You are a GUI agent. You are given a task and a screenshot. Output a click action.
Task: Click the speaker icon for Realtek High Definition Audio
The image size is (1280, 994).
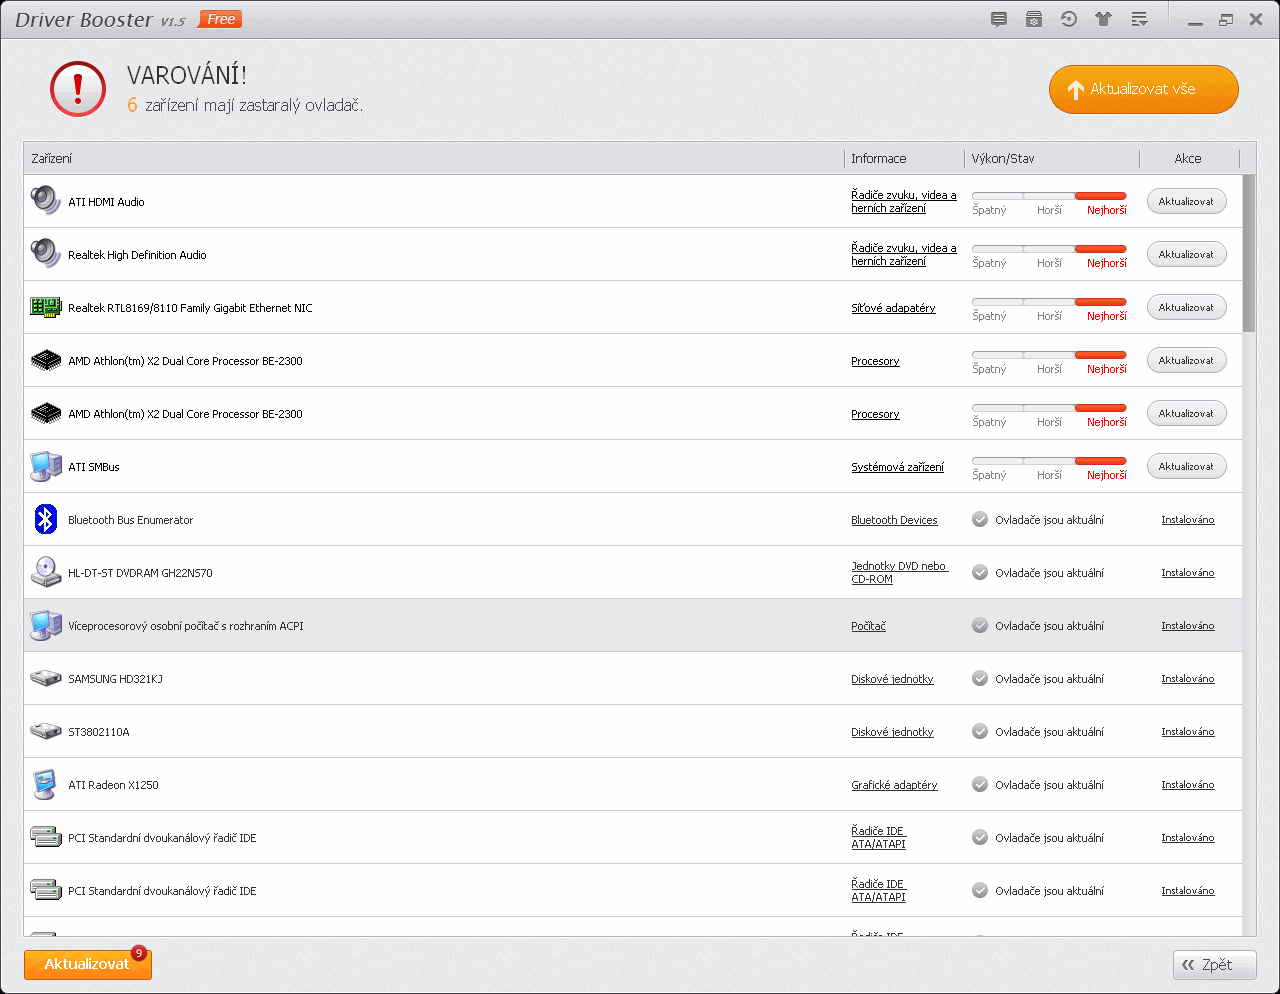click(x=46, y=253)
